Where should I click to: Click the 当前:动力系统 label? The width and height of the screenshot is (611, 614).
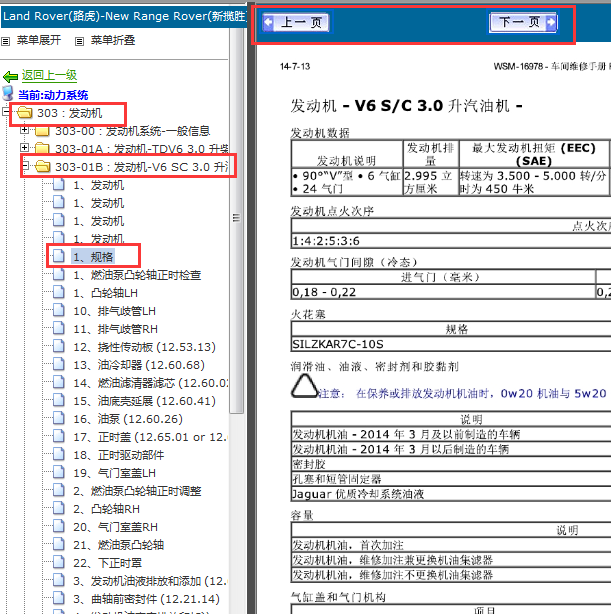(53, 95)
